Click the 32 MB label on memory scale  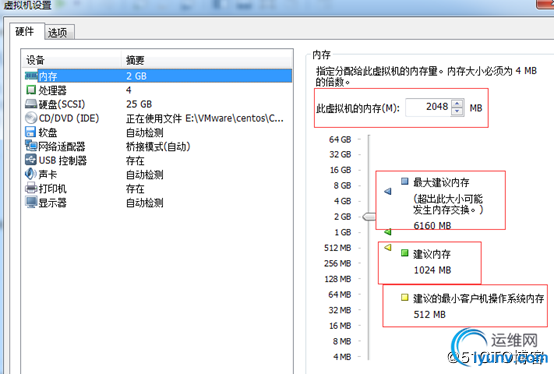pyautogui.click(x=340, y=310)
